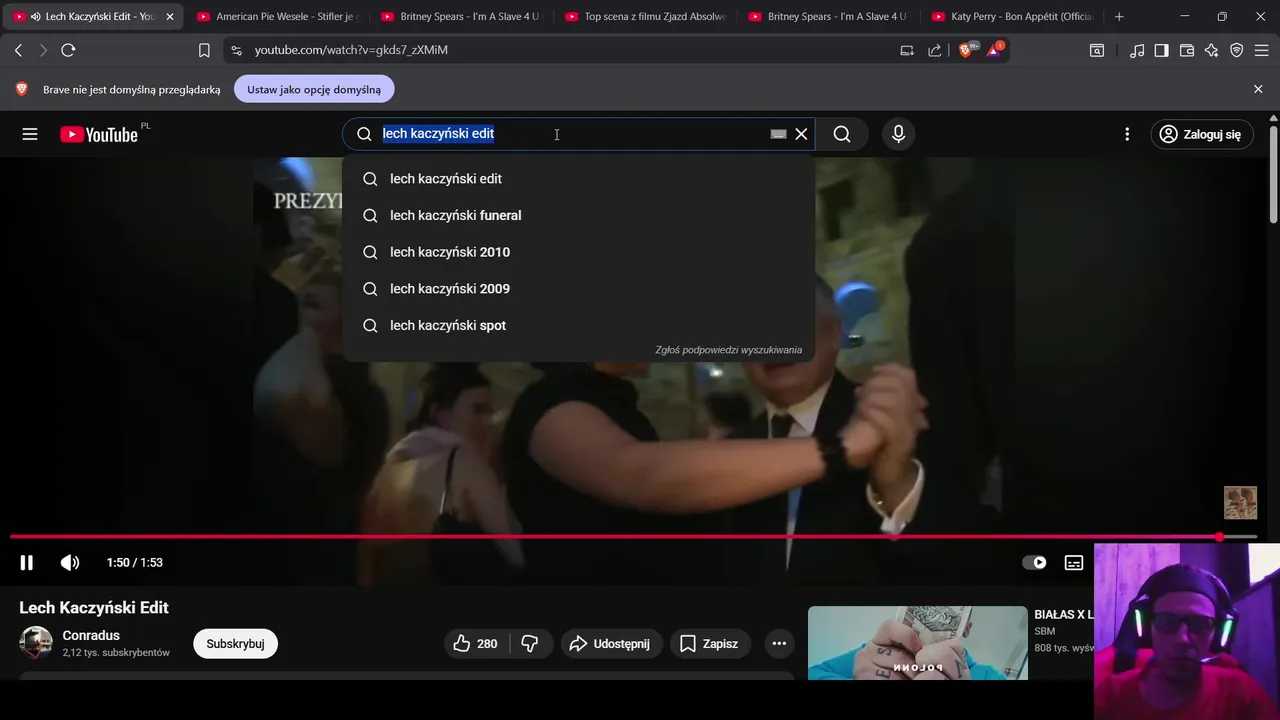
Task: Close the Lech Kaczyński Edit tab
Action: click(169, 17)
